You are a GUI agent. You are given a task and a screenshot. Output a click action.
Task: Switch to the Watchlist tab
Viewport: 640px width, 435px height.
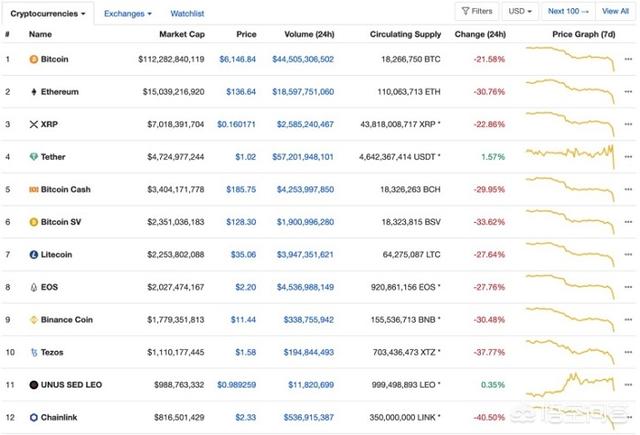coord(187,14)
